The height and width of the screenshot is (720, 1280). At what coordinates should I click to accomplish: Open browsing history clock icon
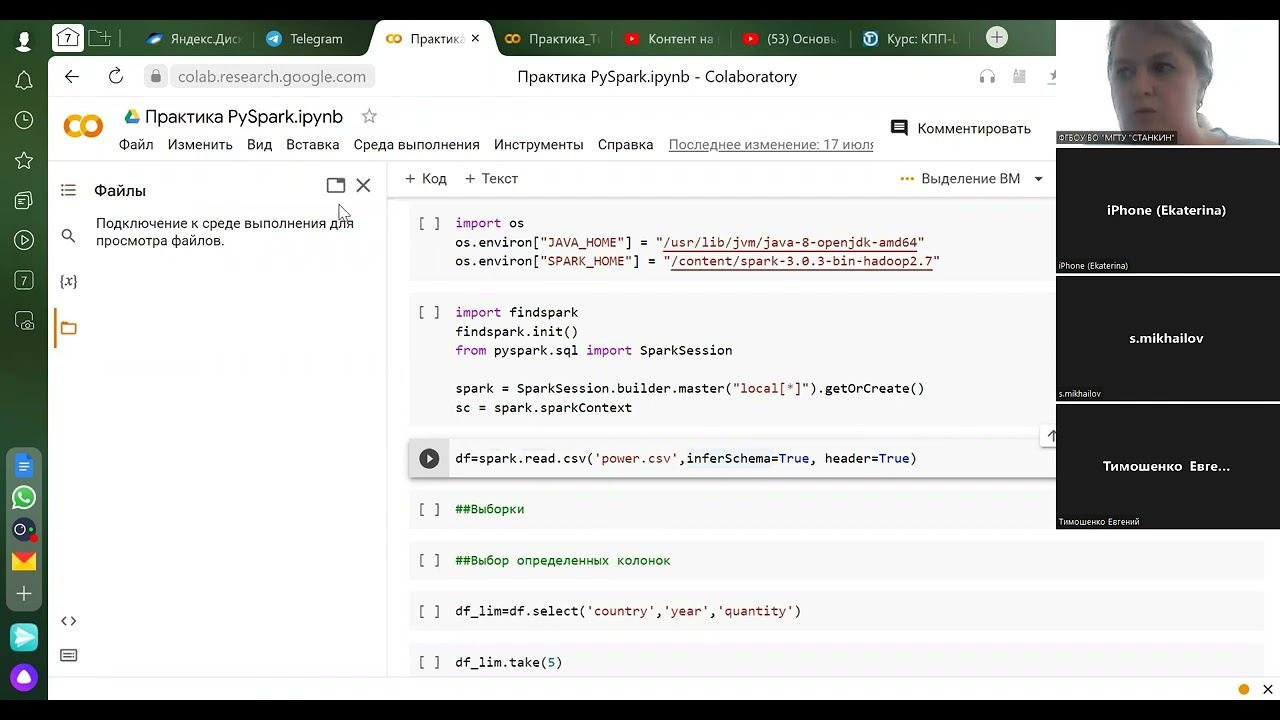[24, 120]
